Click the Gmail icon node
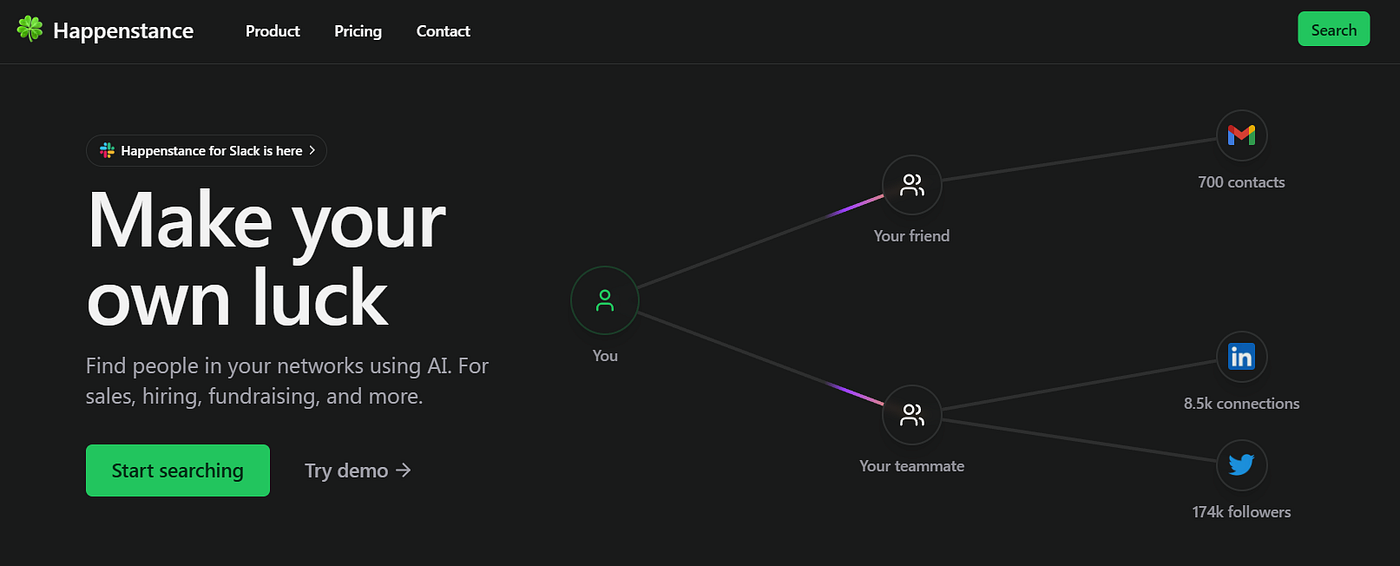1400x566 pixels. tap(1242, 135)
